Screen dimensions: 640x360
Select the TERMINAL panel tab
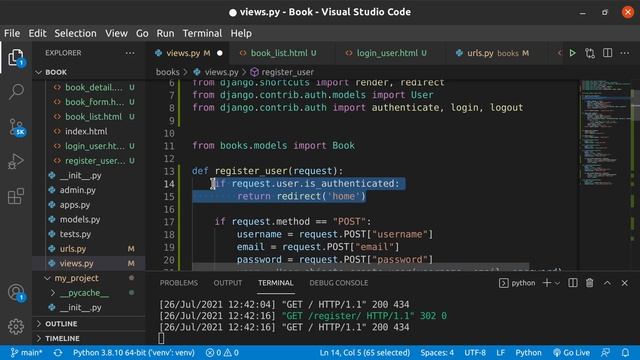[x=276, y=283]
